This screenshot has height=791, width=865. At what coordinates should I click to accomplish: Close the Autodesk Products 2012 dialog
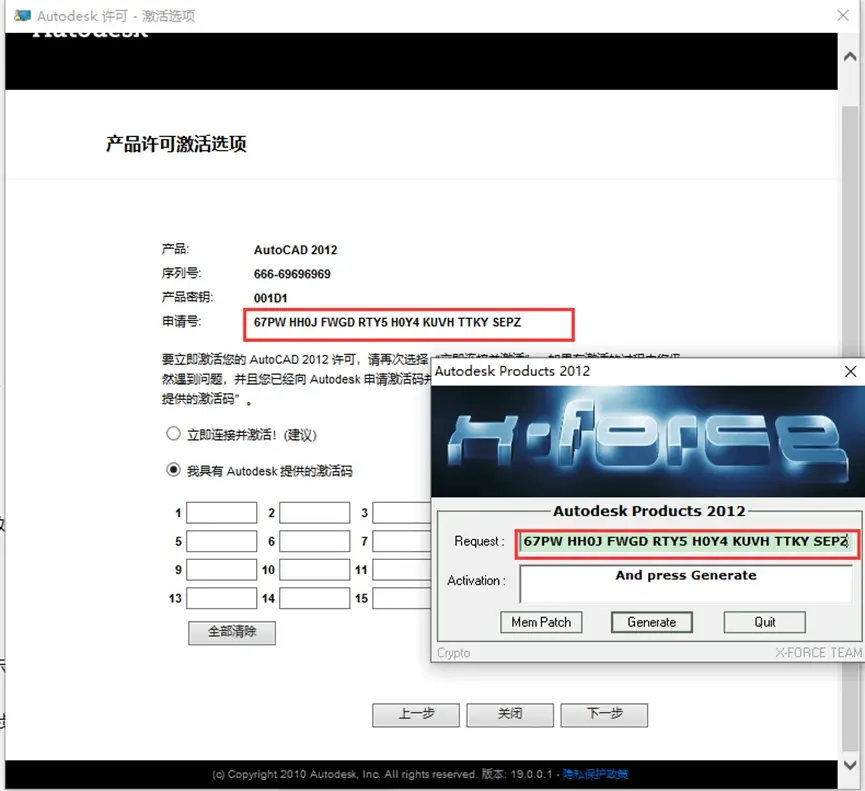tap(850, 371)
